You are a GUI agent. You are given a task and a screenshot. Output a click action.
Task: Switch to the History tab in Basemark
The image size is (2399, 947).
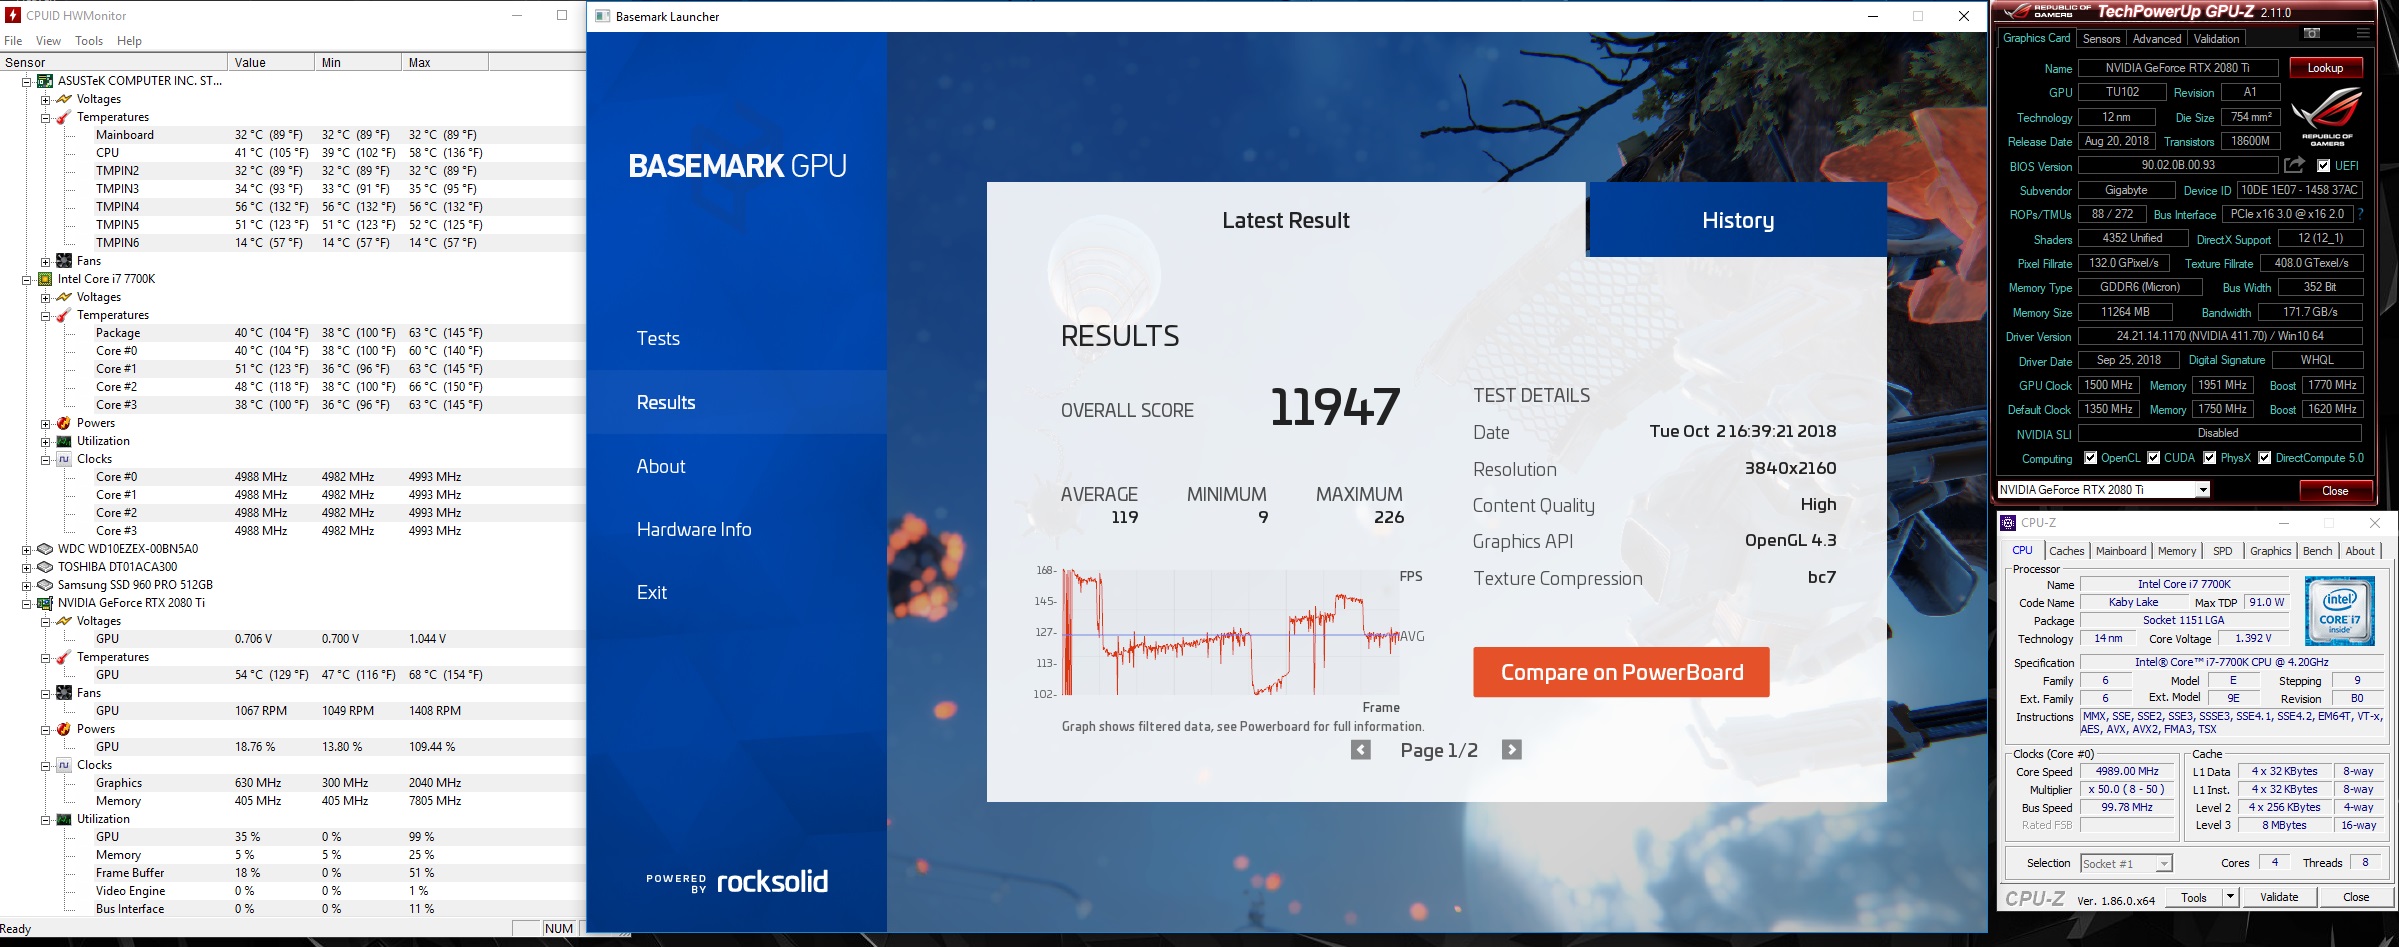[x=1737, y=220]
